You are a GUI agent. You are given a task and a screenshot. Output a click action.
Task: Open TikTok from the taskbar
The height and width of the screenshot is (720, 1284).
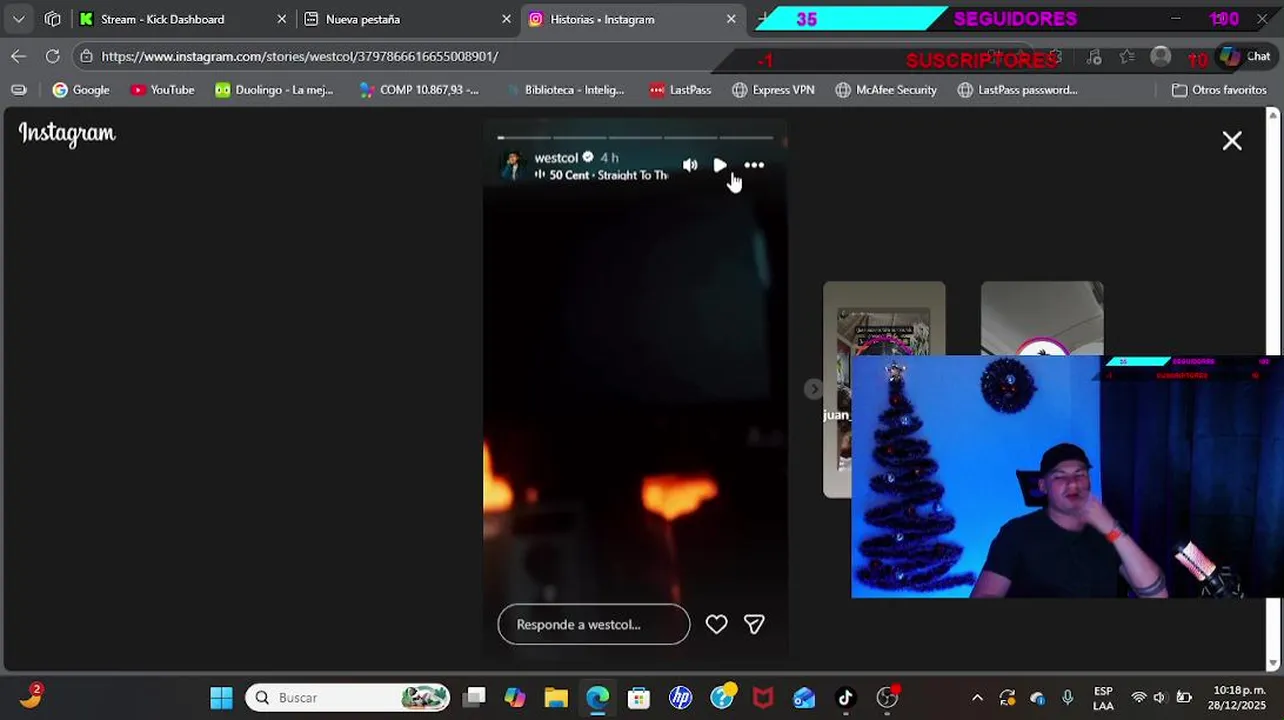tap(845, 697)
